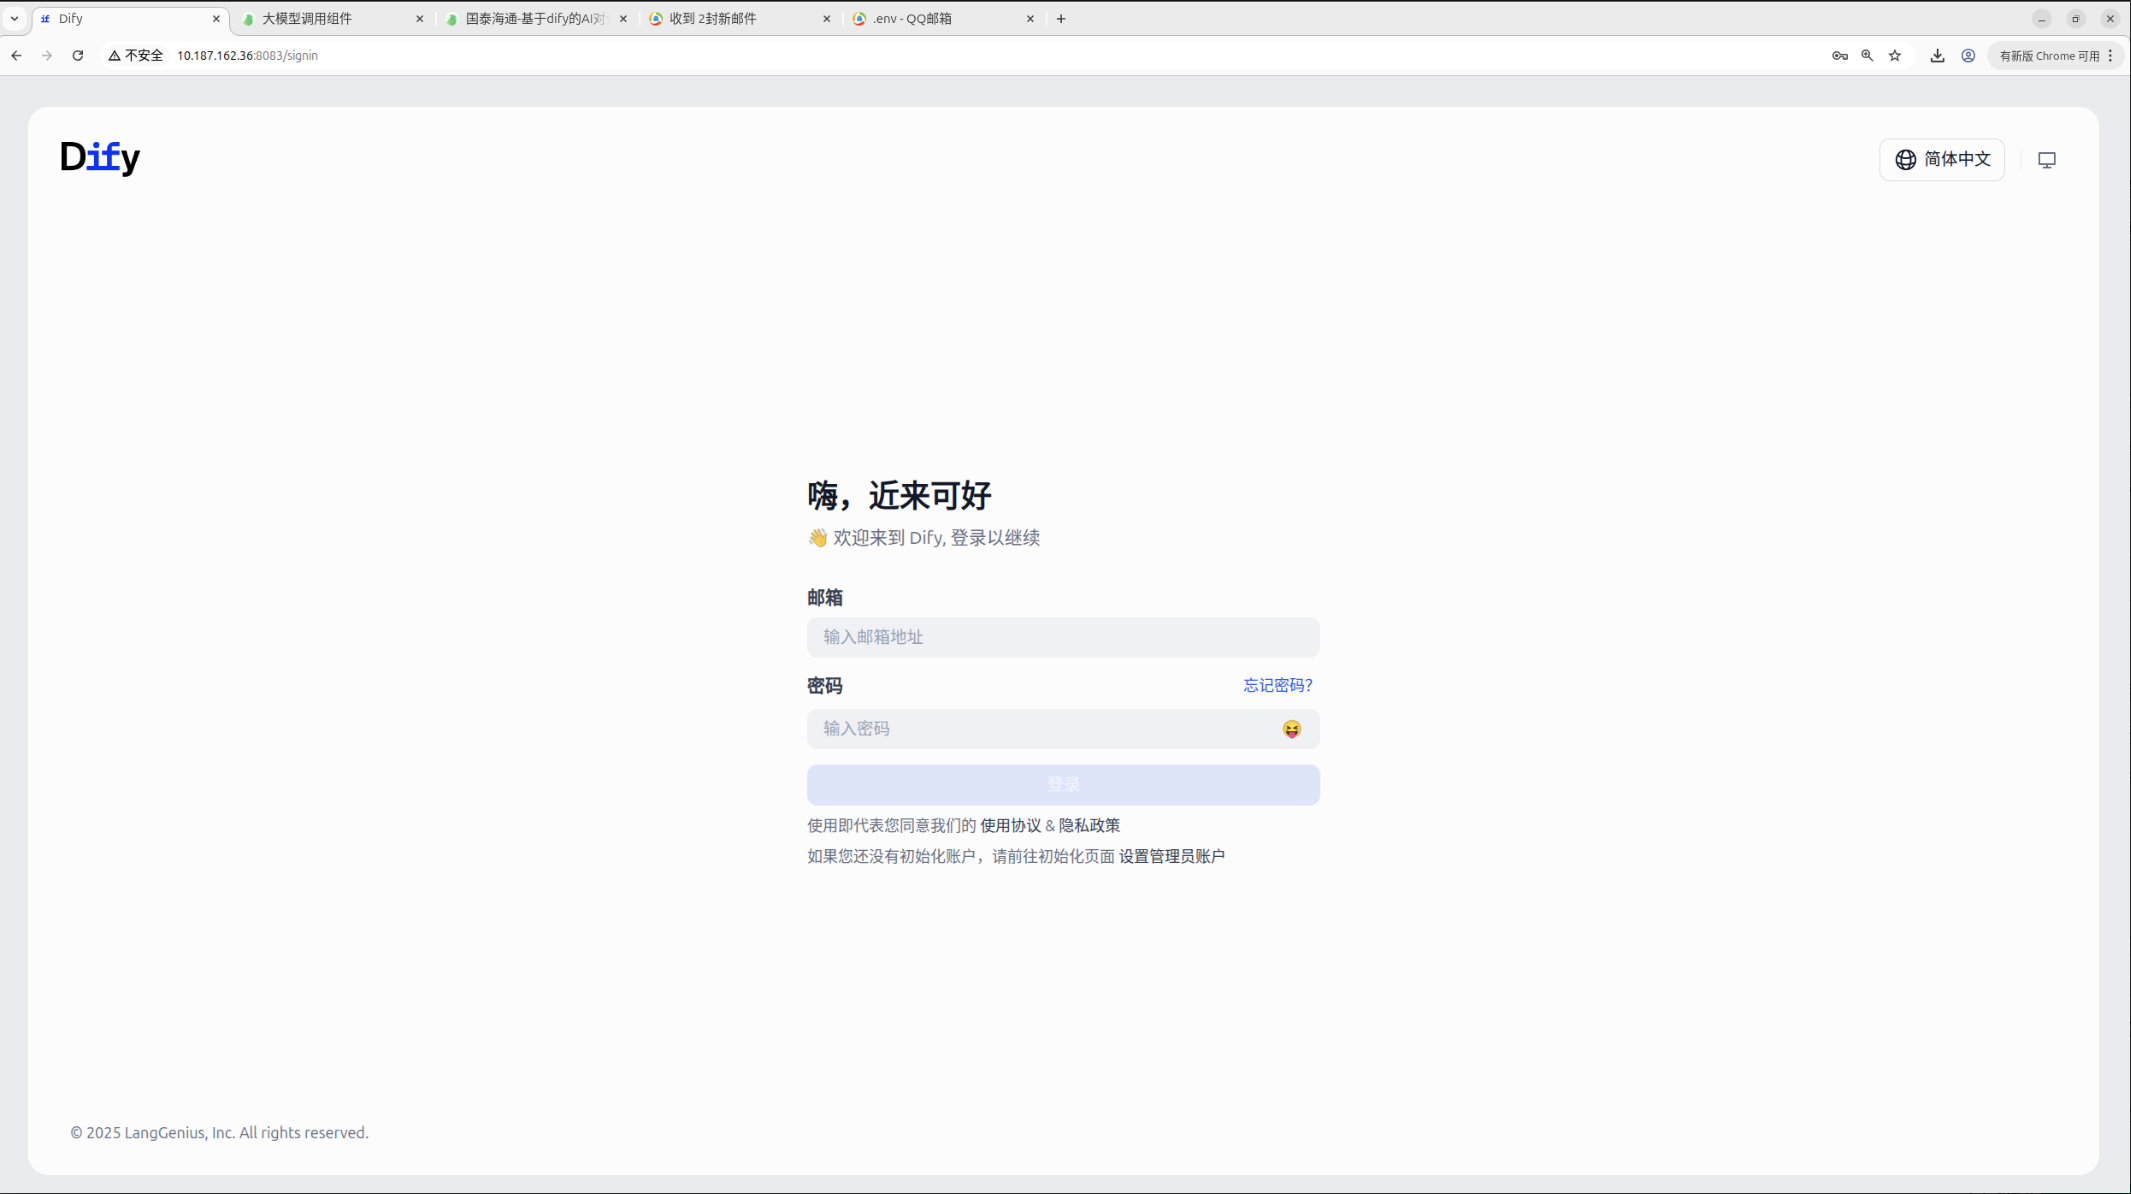Focus the 输入邮箱地址 email field
This screenshot has width=2131, height=1194.
[1062, 637]
